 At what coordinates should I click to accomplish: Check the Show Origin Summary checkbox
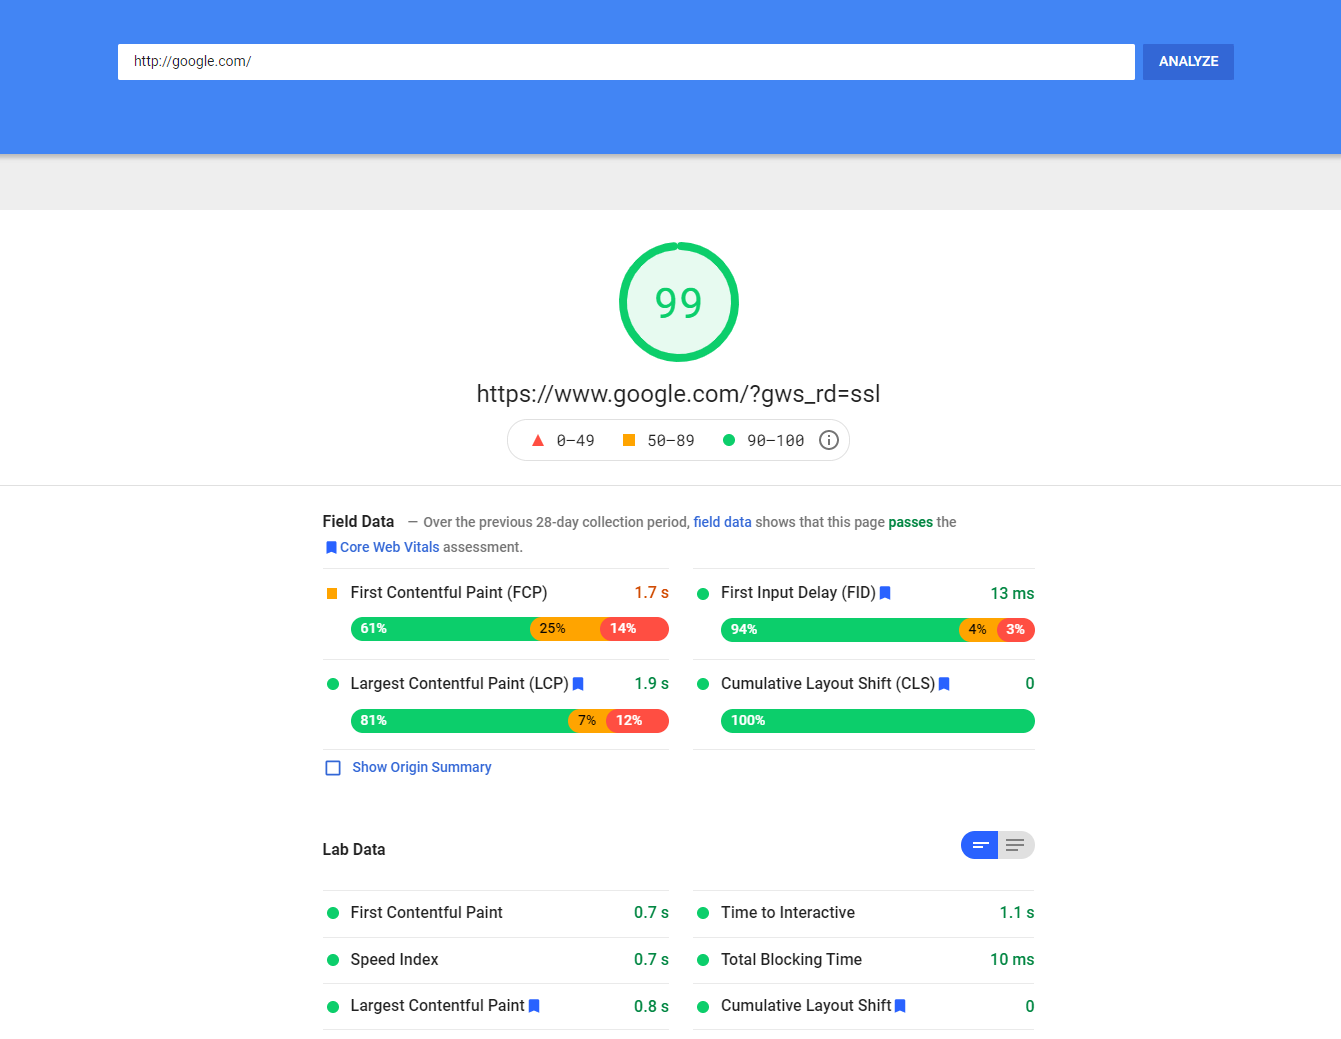click(333, 768)
